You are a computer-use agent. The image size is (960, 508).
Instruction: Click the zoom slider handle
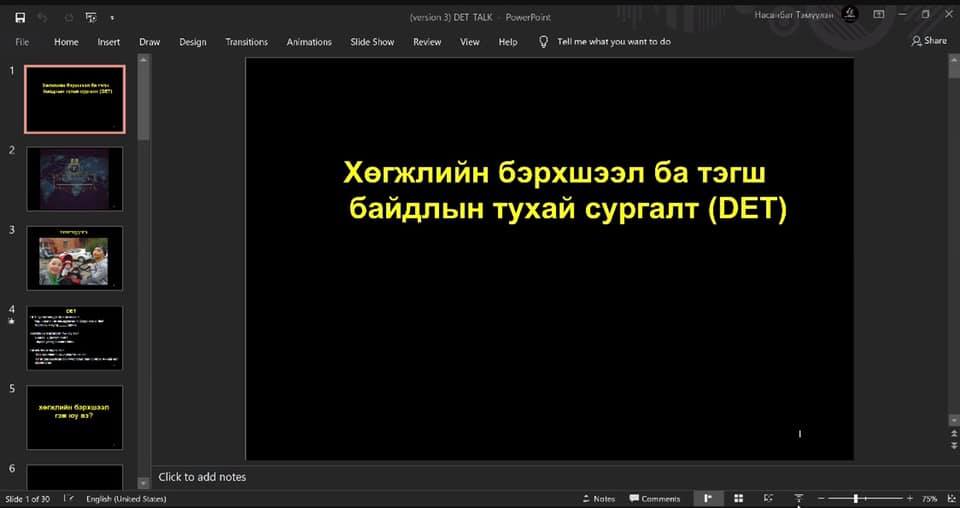click(x=856, y=498)
